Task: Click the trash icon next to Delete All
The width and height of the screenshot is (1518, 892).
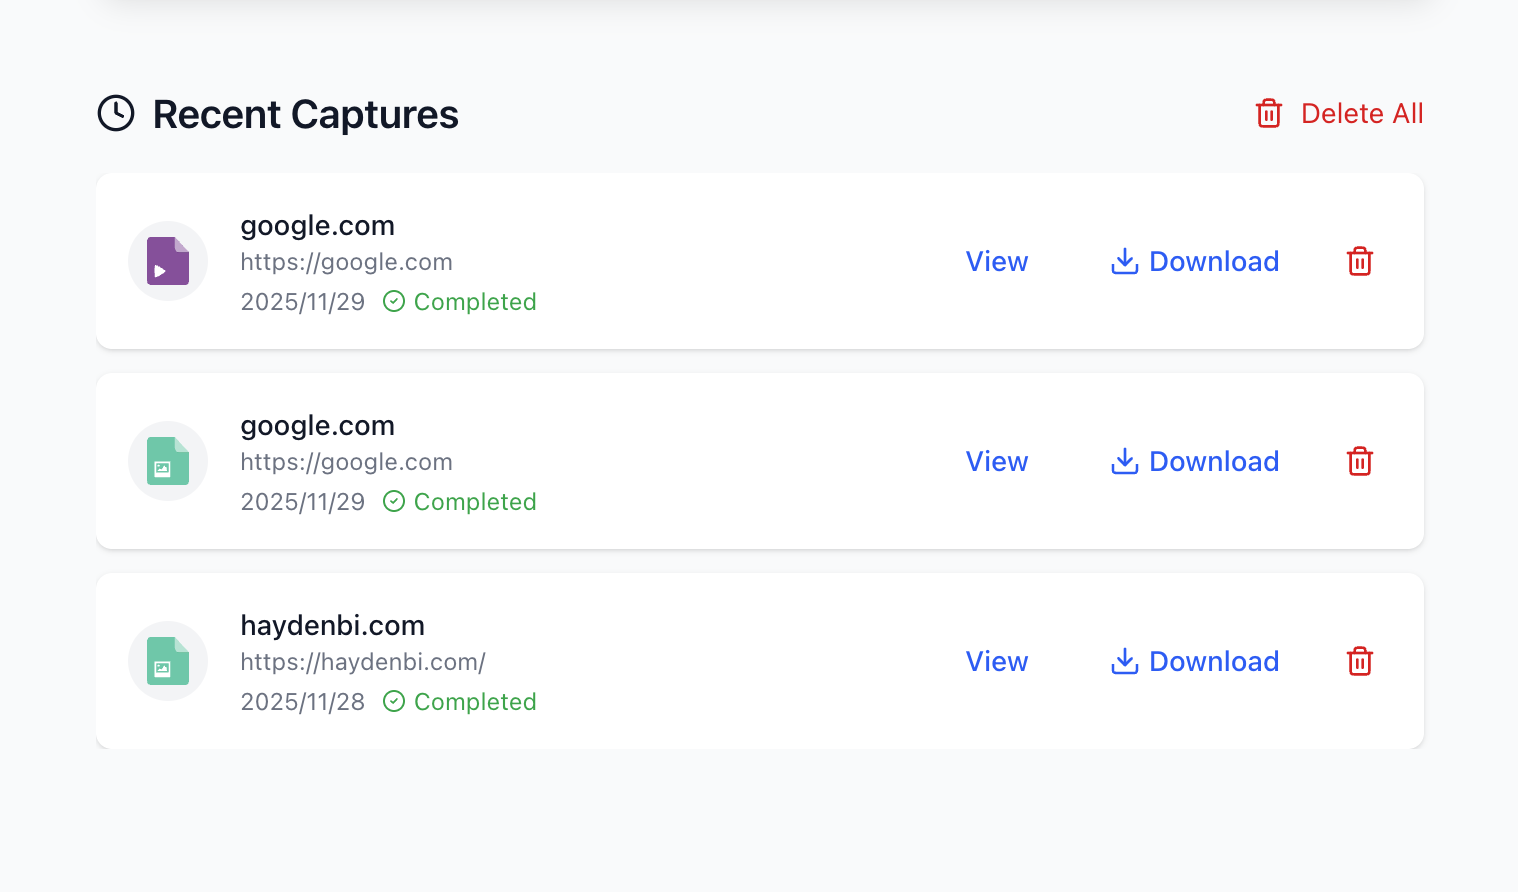Action: [x=1268, y=113]
